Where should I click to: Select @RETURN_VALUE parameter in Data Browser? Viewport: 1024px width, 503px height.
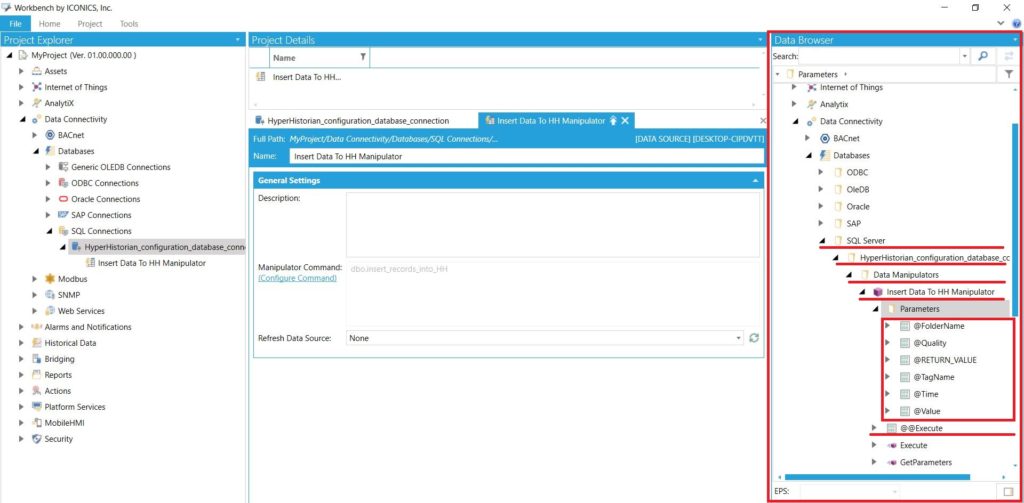click(x=945, y=360)
